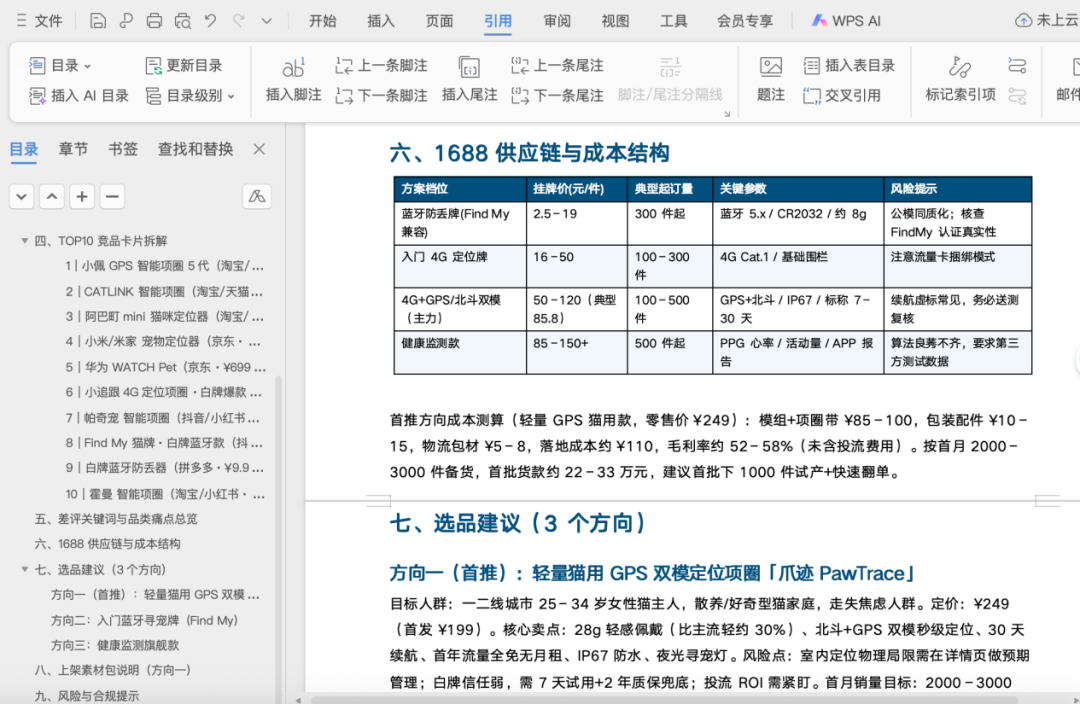
Task: Click 插入脚注 icon
Action: pos(293,80)
